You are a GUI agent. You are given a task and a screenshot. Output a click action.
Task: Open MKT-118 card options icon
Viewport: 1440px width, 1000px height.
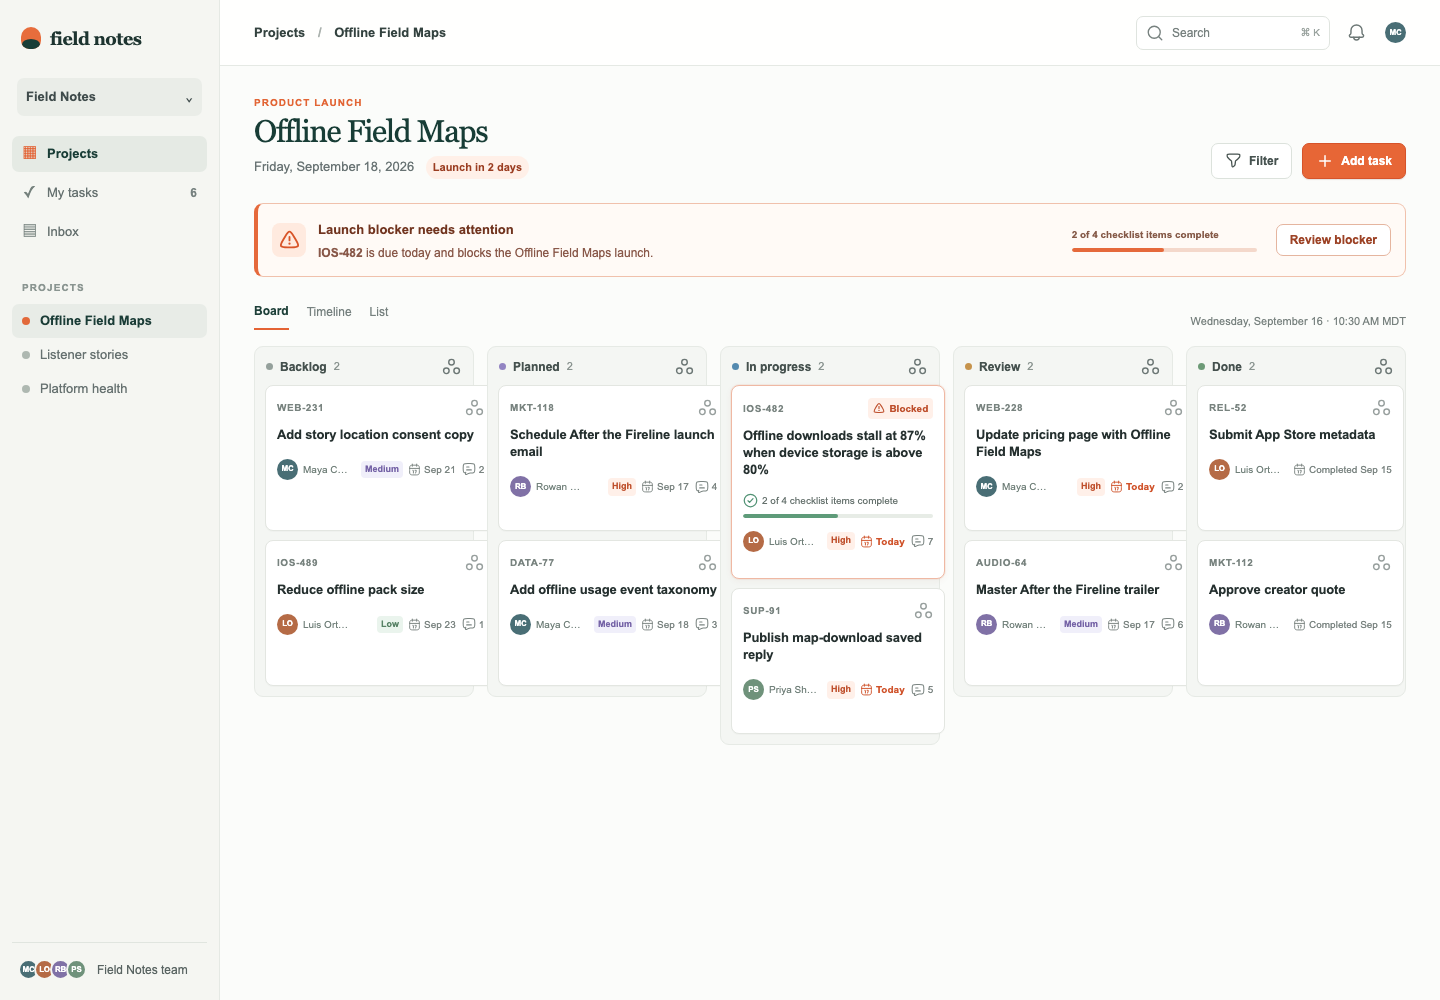click(707, 408)
